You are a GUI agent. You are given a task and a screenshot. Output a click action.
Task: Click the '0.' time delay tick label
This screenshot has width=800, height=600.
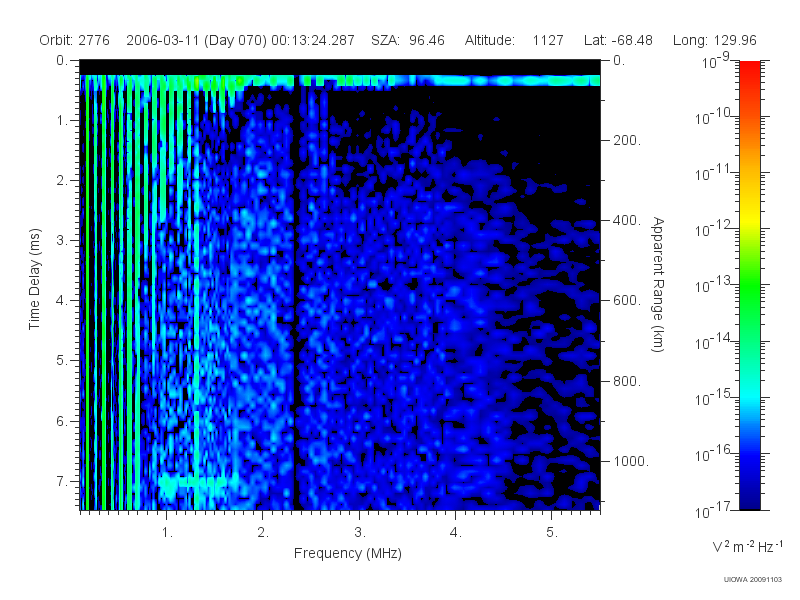(61, 61)
